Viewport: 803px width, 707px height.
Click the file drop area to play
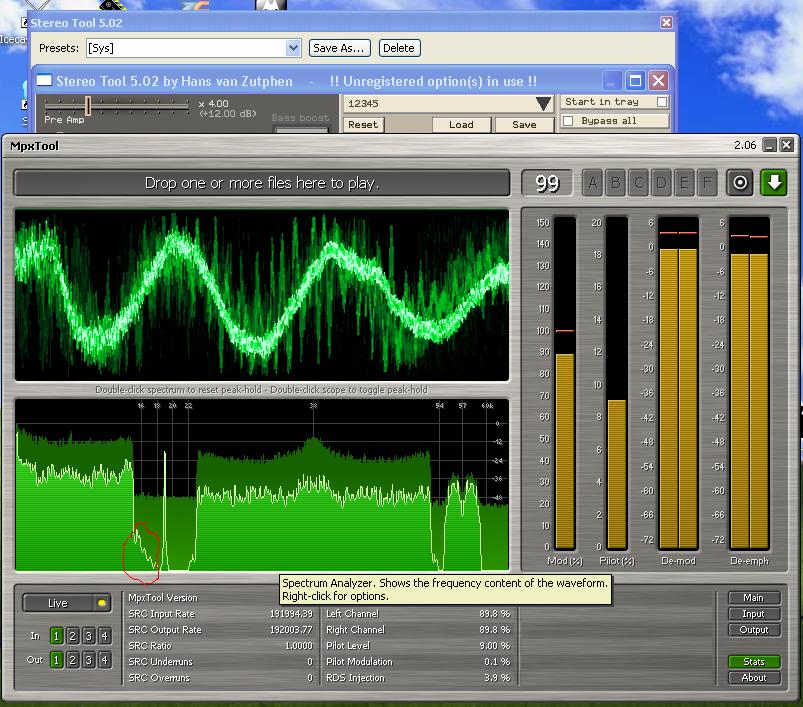click(x=262, y=183)
